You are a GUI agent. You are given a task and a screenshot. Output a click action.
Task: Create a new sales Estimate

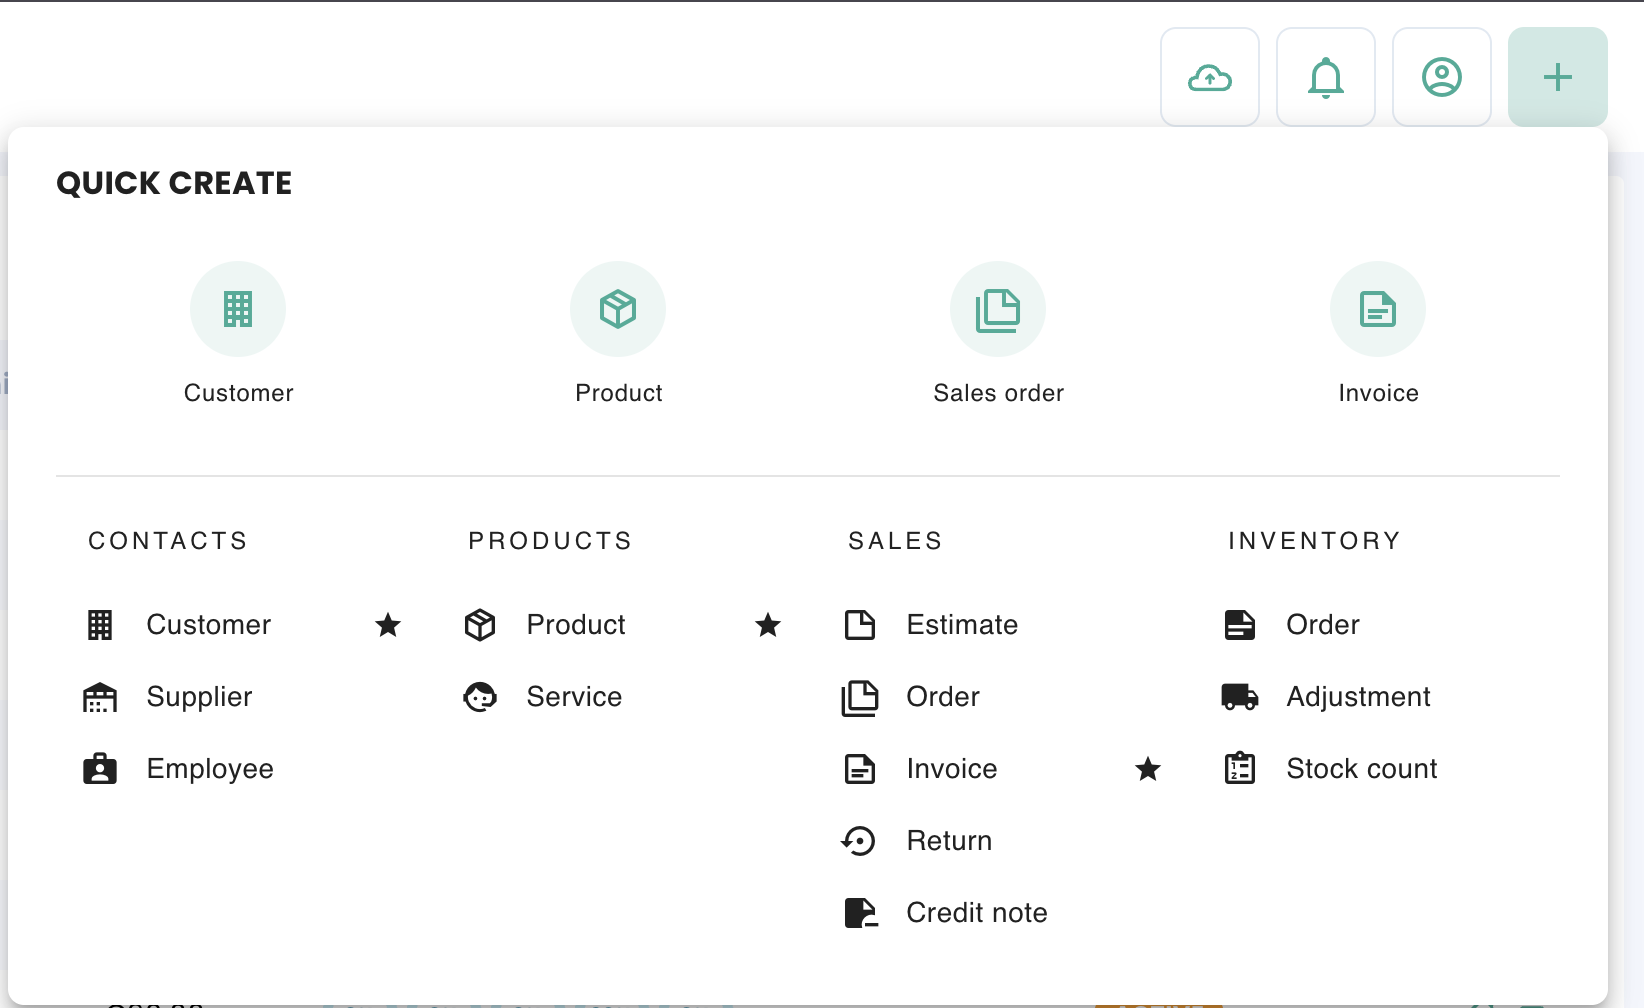pyautogui.click(x=961, y=625)
